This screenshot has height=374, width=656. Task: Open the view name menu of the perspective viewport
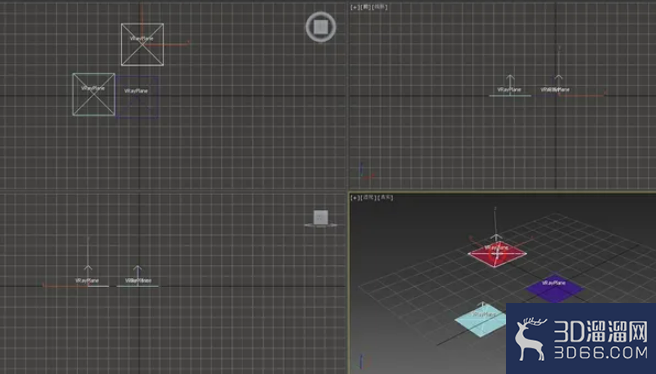pos(368,197)
